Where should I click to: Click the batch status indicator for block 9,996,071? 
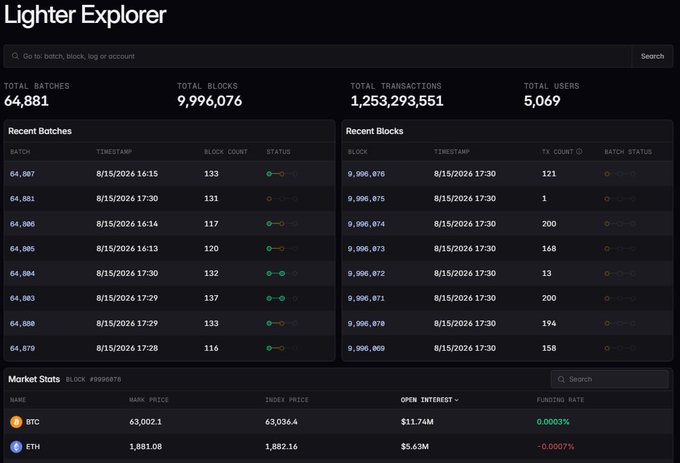coord(620,298)
